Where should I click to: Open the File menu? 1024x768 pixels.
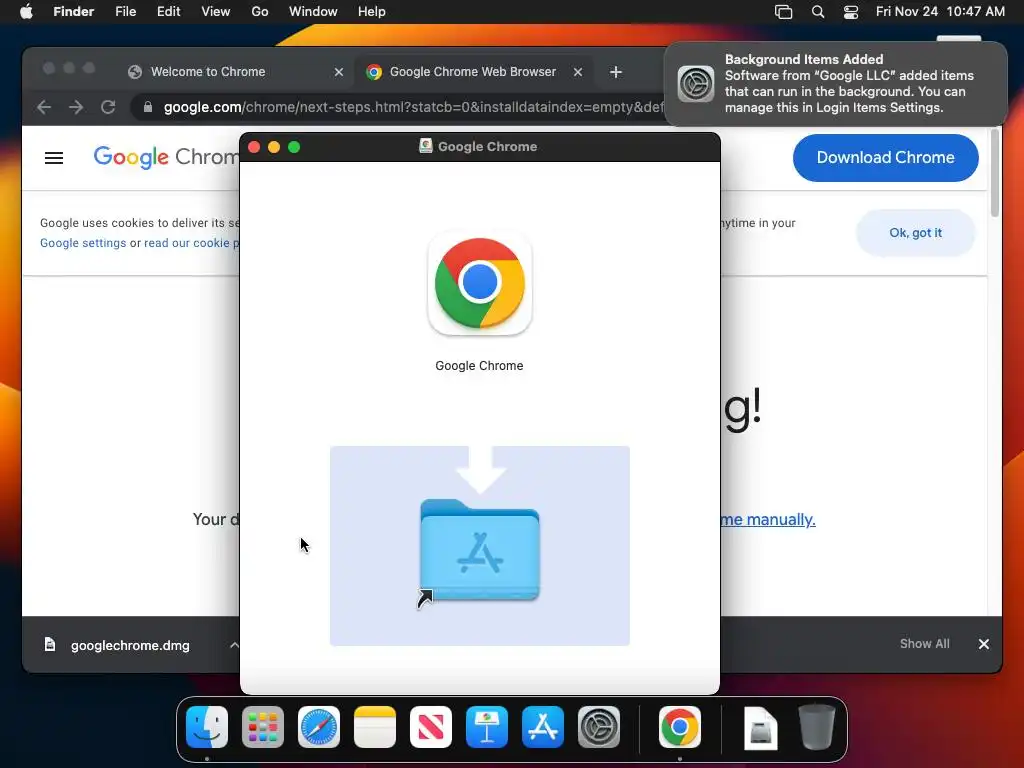point(125,12)
